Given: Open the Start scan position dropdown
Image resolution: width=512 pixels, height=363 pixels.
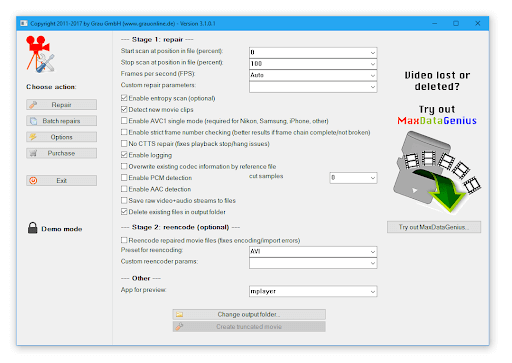Looking at the screenshot, I should 373,52.
